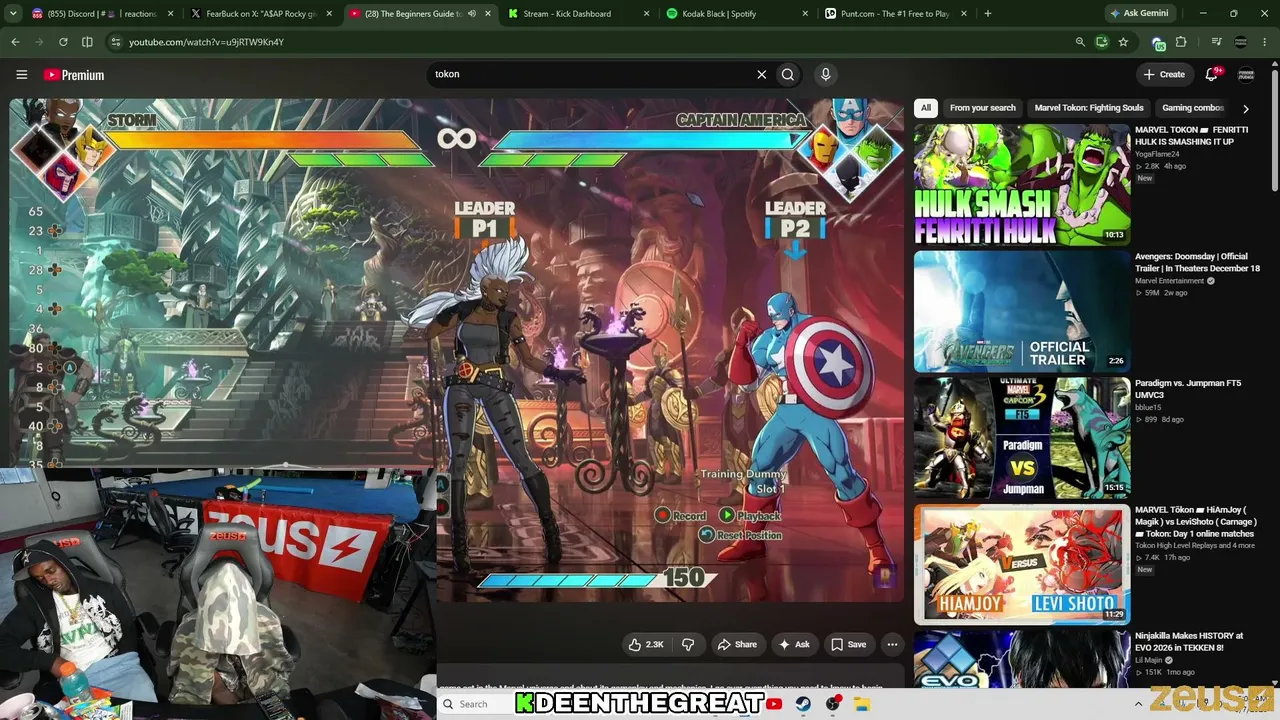
Task: Submit search with magnifier button
Action: (x=788, y=74)
